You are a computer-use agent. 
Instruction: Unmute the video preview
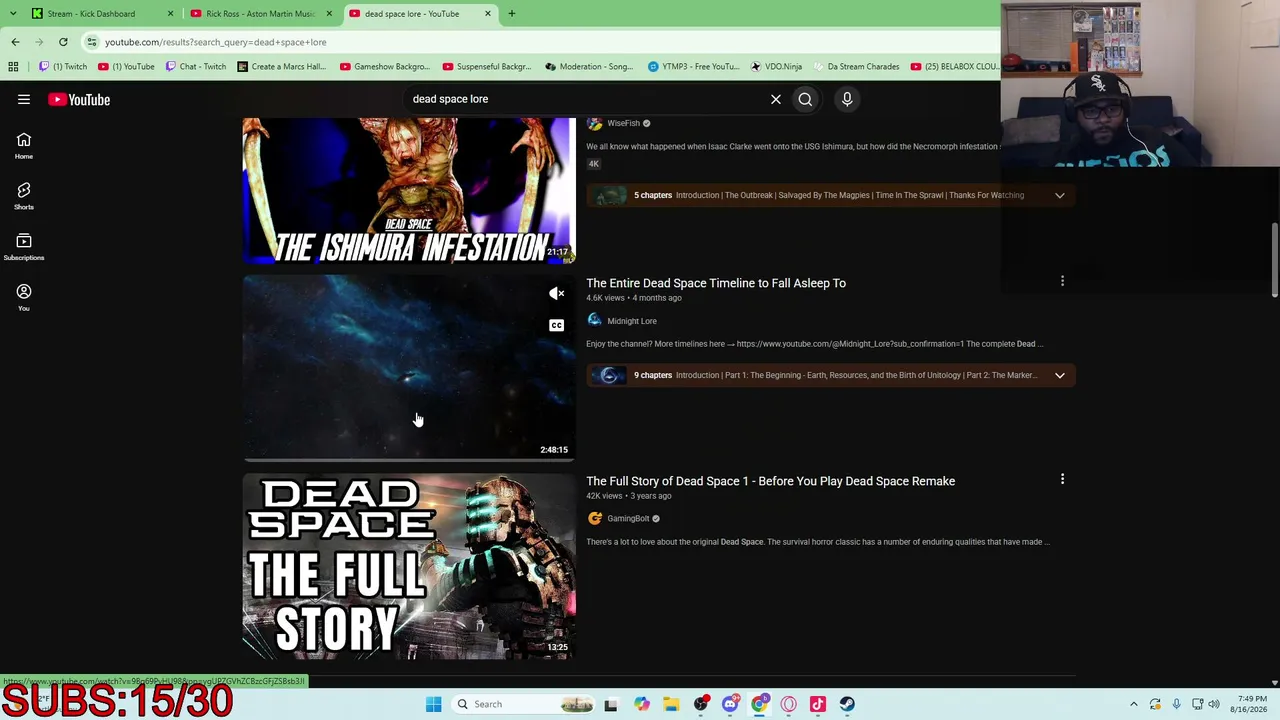pyautogui.click(x=557, y=293)
